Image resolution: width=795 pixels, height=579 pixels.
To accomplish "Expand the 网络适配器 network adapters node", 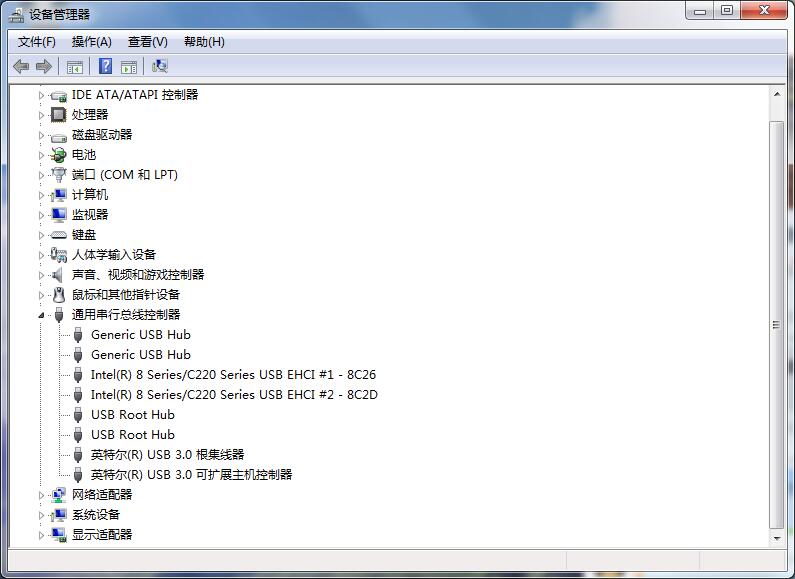I will point(42,495).
